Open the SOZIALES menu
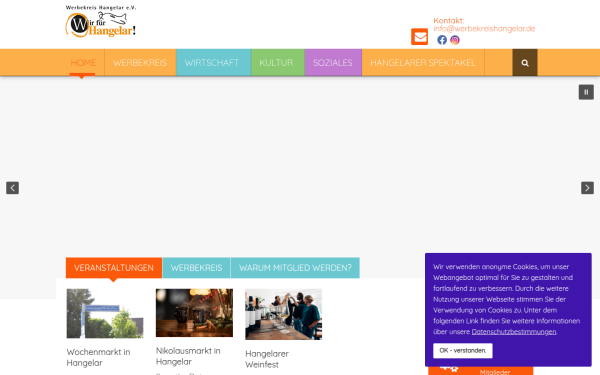Image resolution: width=600 pixels, height=375 pixels. (x=333, y=62)
